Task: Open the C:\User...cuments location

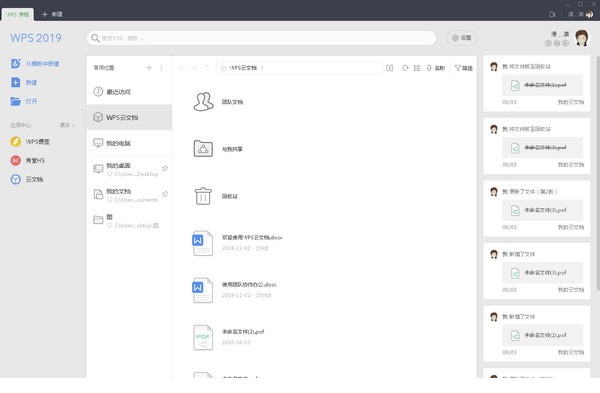Action: (129, 194)
